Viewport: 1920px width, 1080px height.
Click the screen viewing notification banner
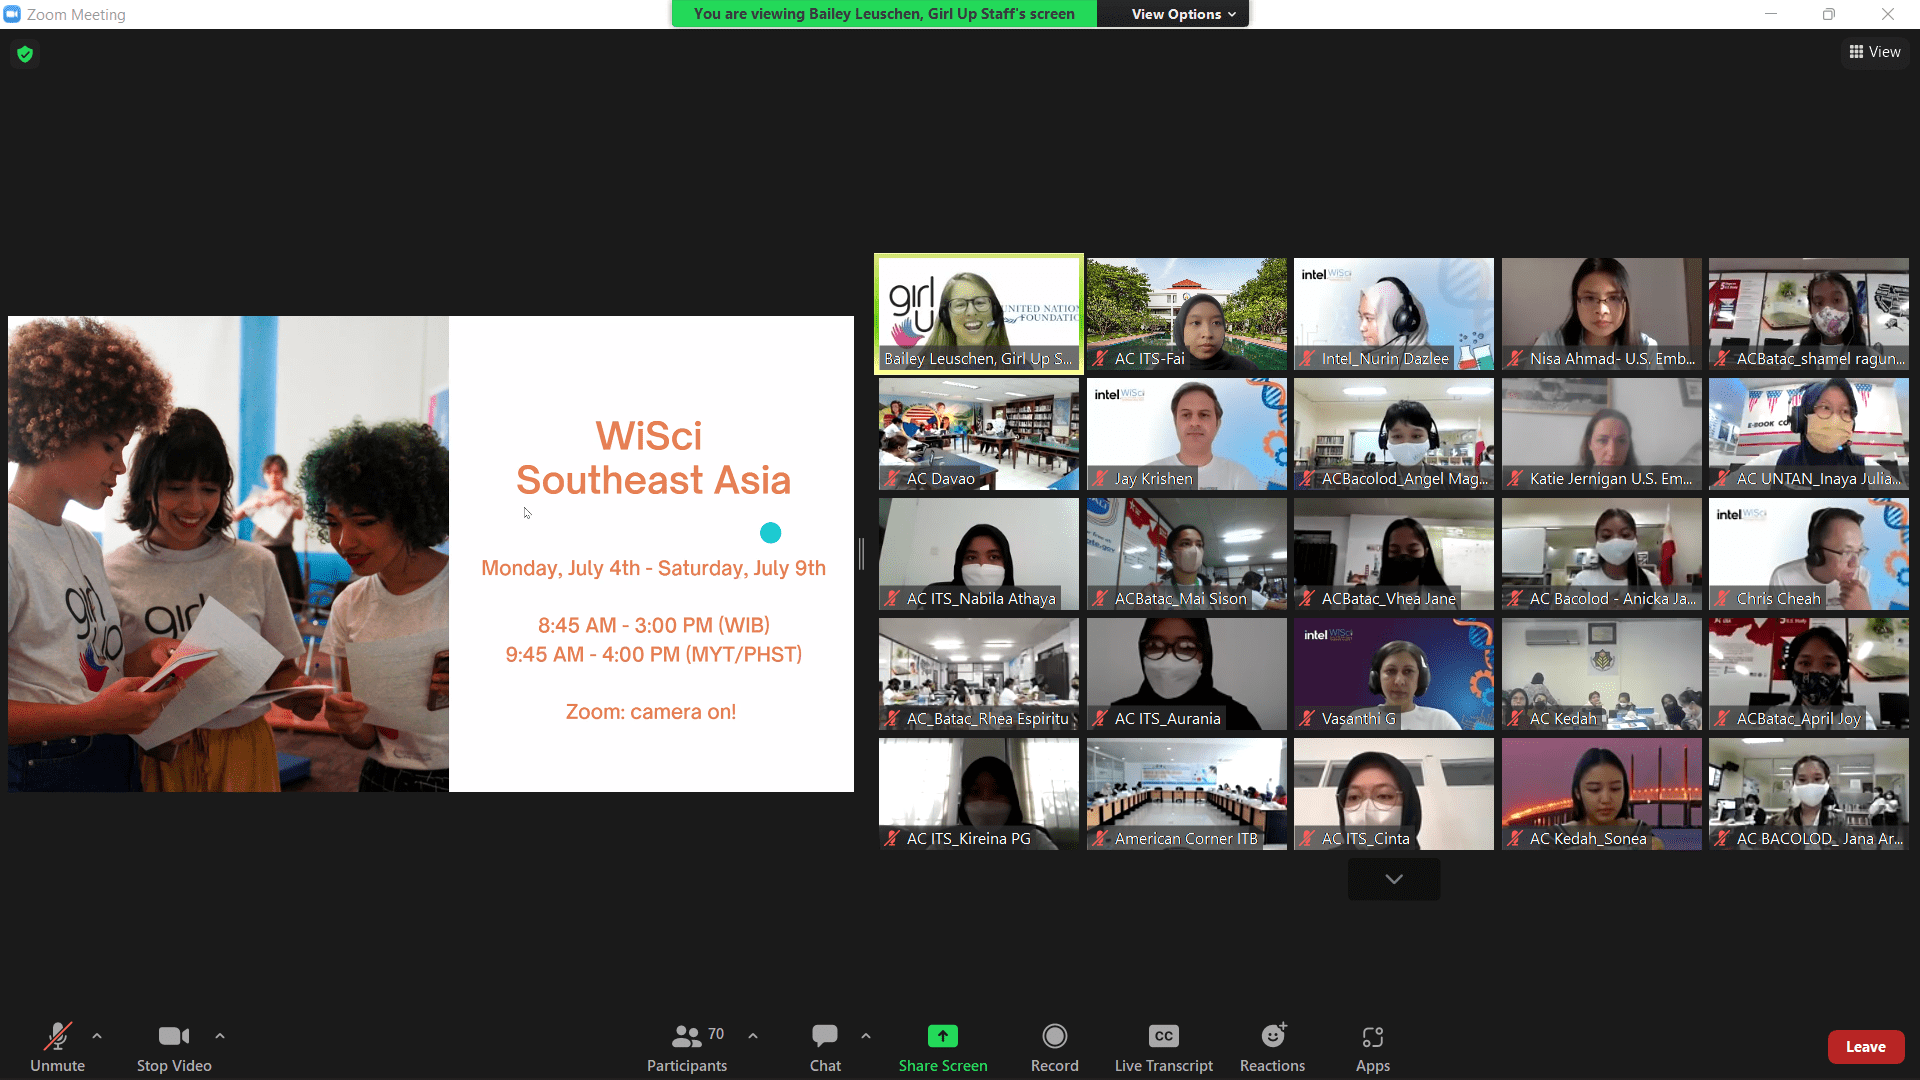click(884, 14)
